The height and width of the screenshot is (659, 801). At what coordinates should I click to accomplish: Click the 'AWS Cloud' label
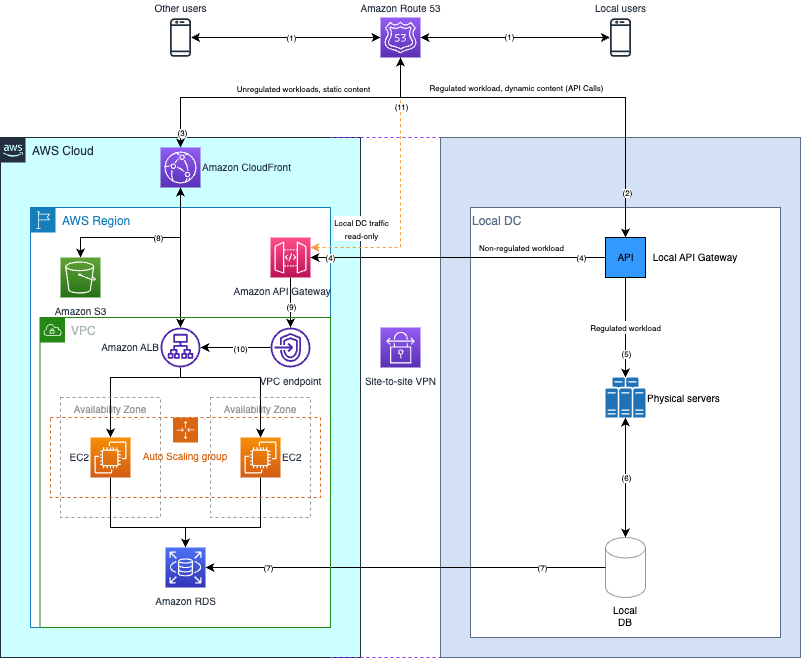click(63, 151)
